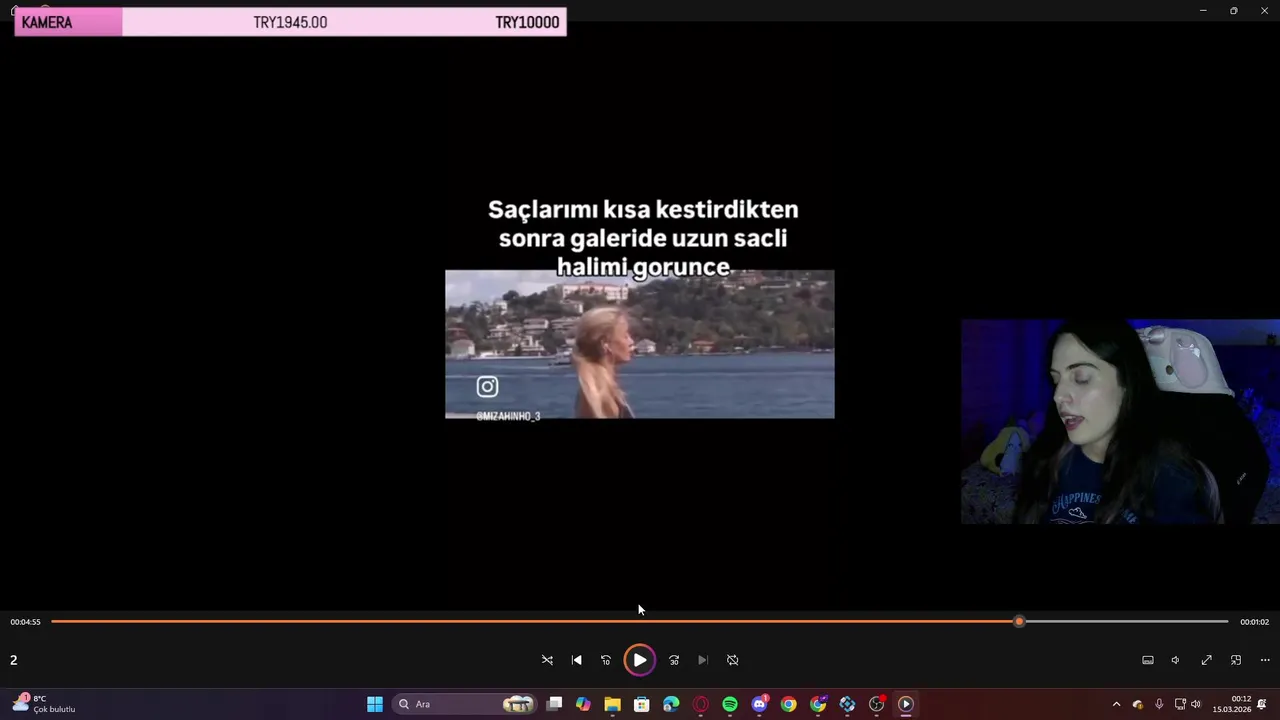Viewport: 1280px width, 720px height.
Task: Open Opera browser from the taskbar
Action: click(x=700, y=704)
